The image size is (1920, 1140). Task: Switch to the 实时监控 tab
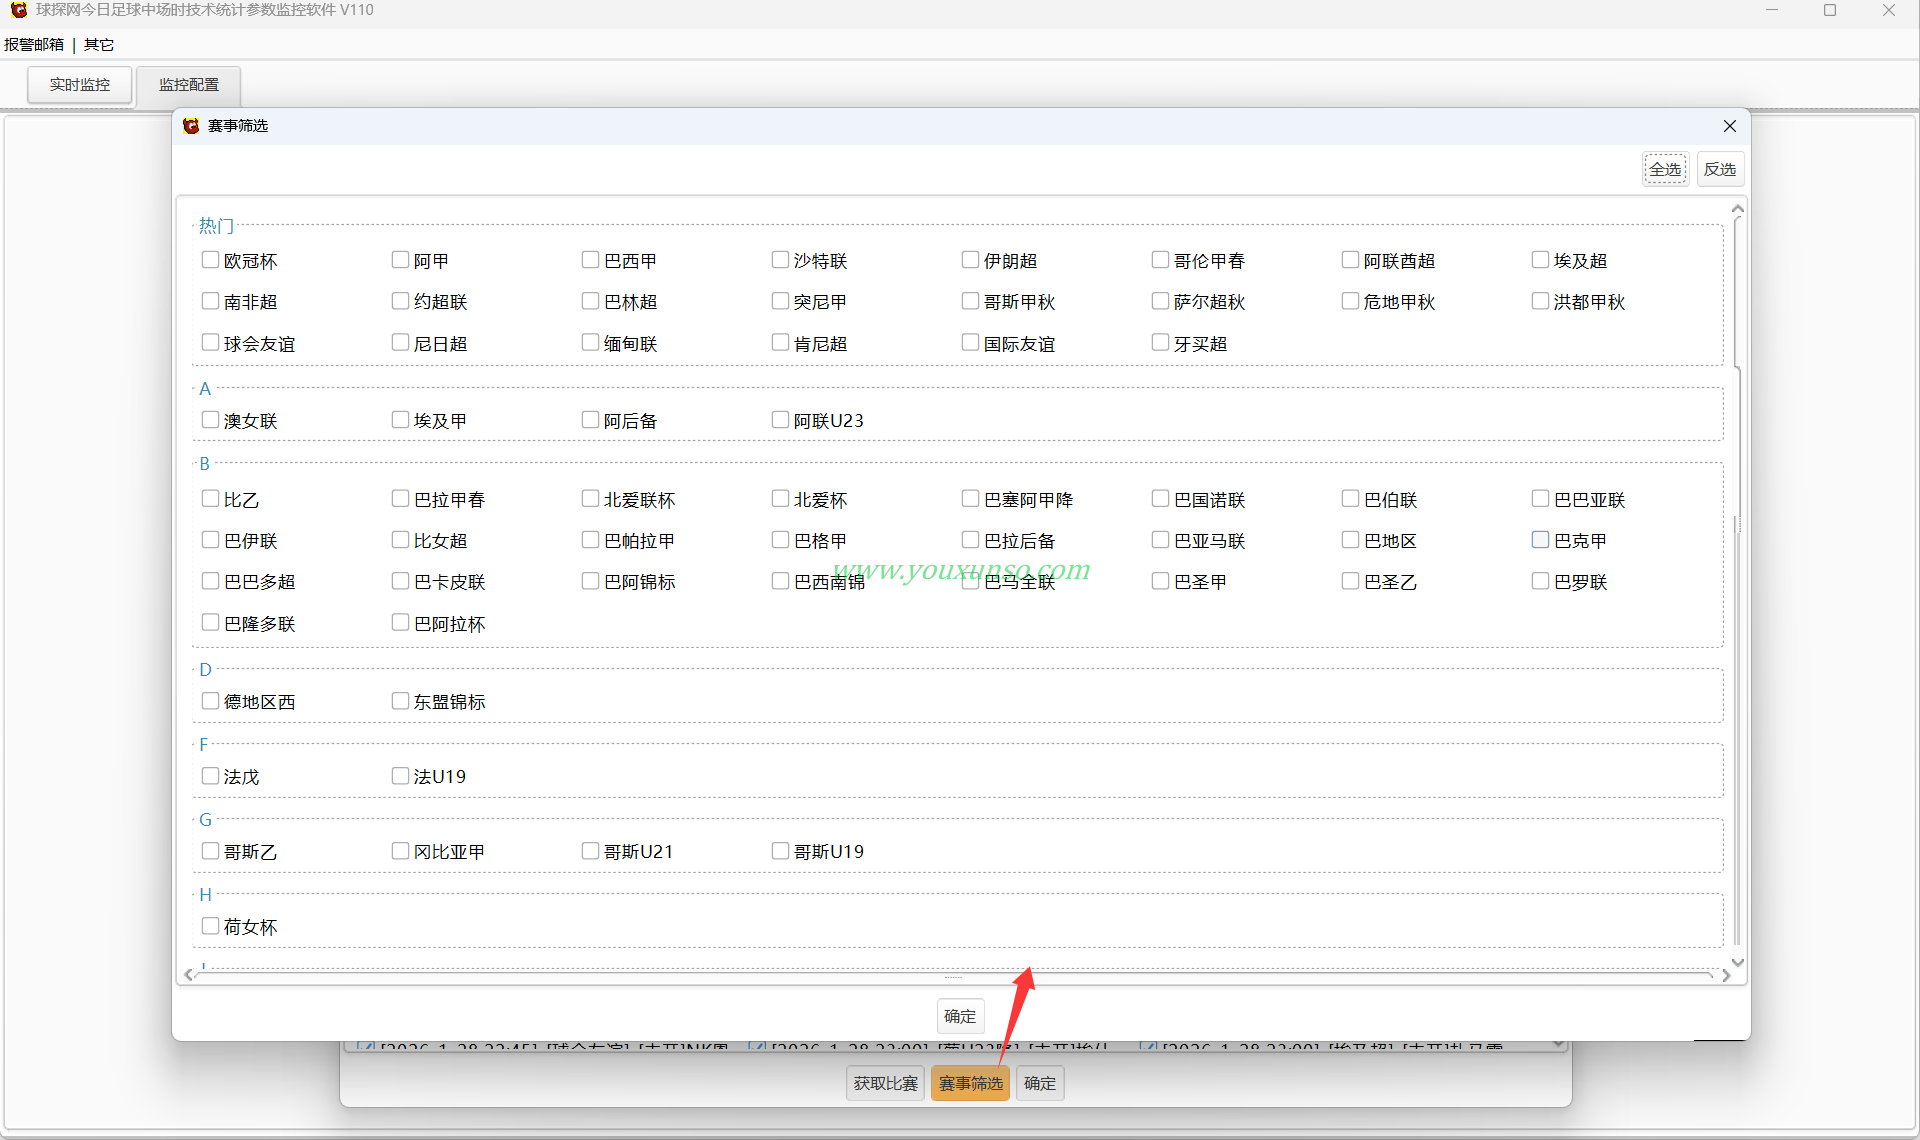80,85
